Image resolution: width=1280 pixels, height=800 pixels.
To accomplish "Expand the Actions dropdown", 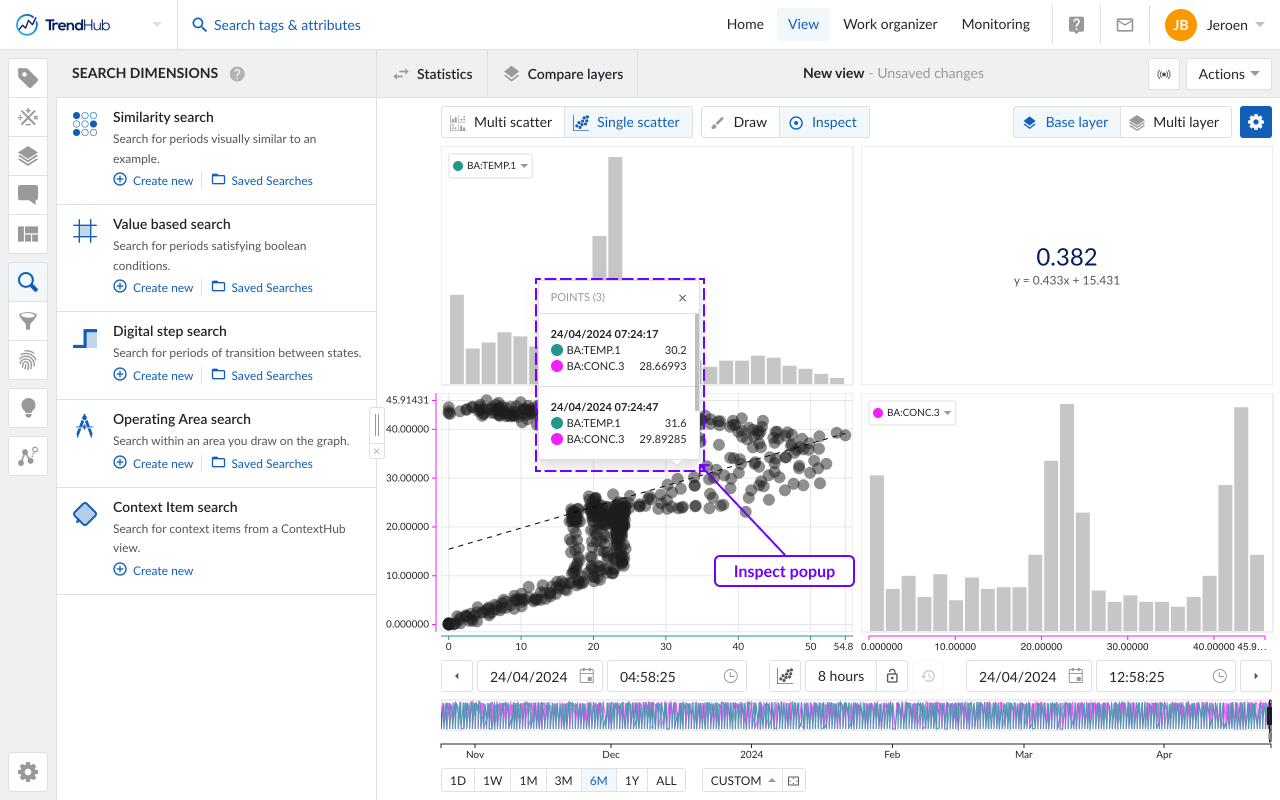I will tap(1228, 74).
